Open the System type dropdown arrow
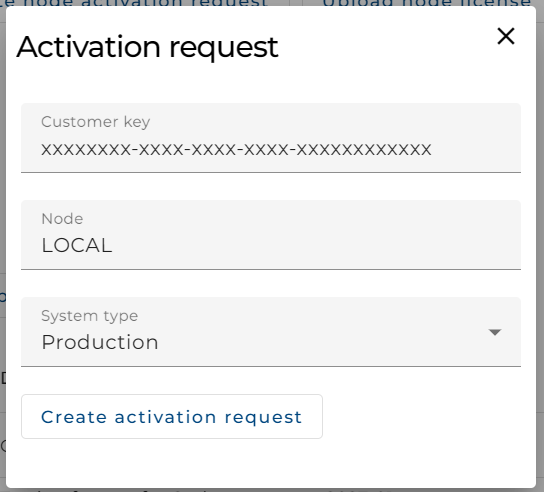The image size is (544, 492). [x=494, y=332]
